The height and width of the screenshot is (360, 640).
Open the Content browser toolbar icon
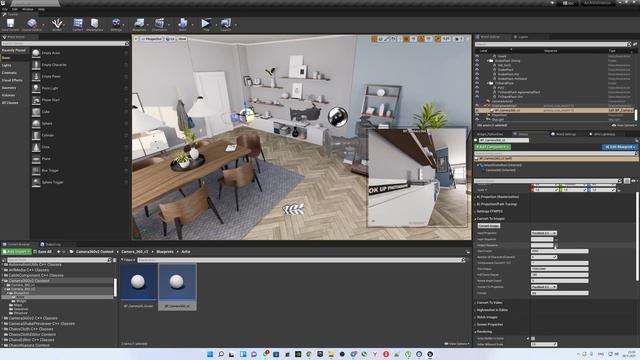pyautogui.click(x=78, y=24)
